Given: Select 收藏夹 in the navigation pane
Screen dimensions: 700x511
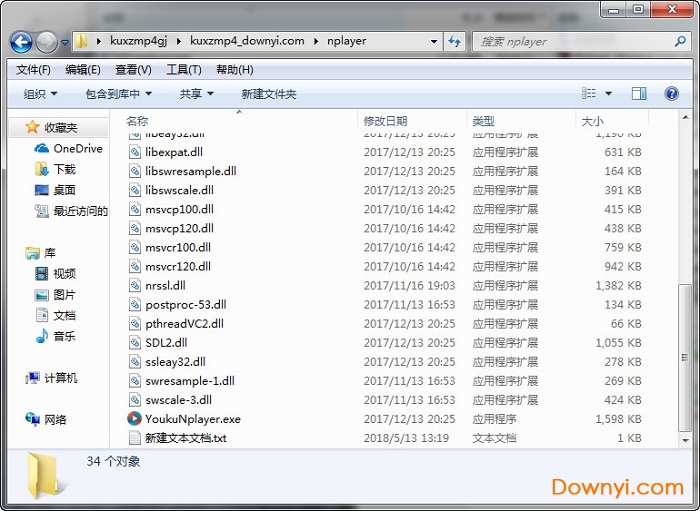Looking at the screenshot, I should coord(61,128).
